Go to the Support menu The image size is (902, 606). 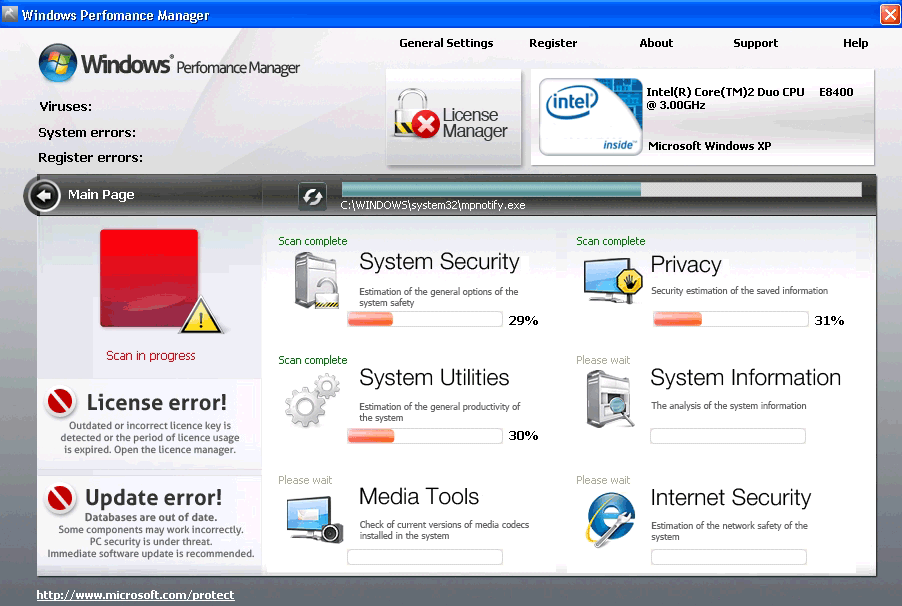(755, 43)
